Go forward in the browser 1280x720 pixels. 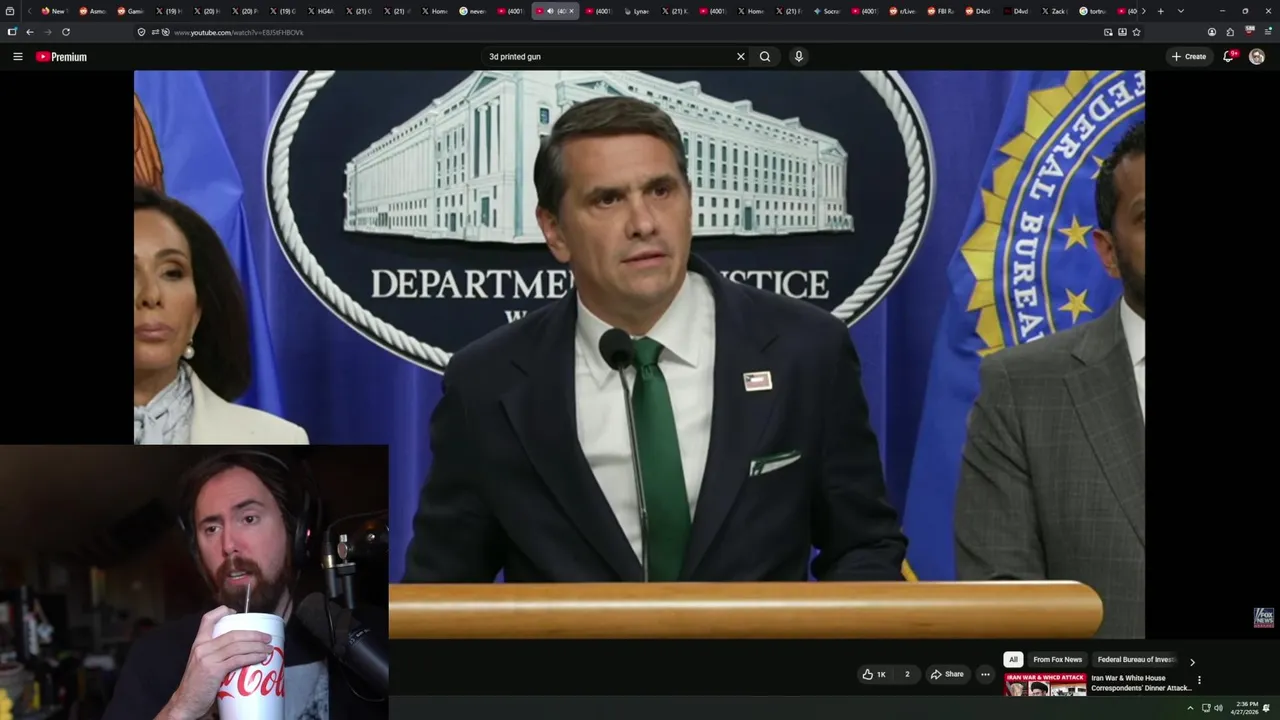[47, 32]
